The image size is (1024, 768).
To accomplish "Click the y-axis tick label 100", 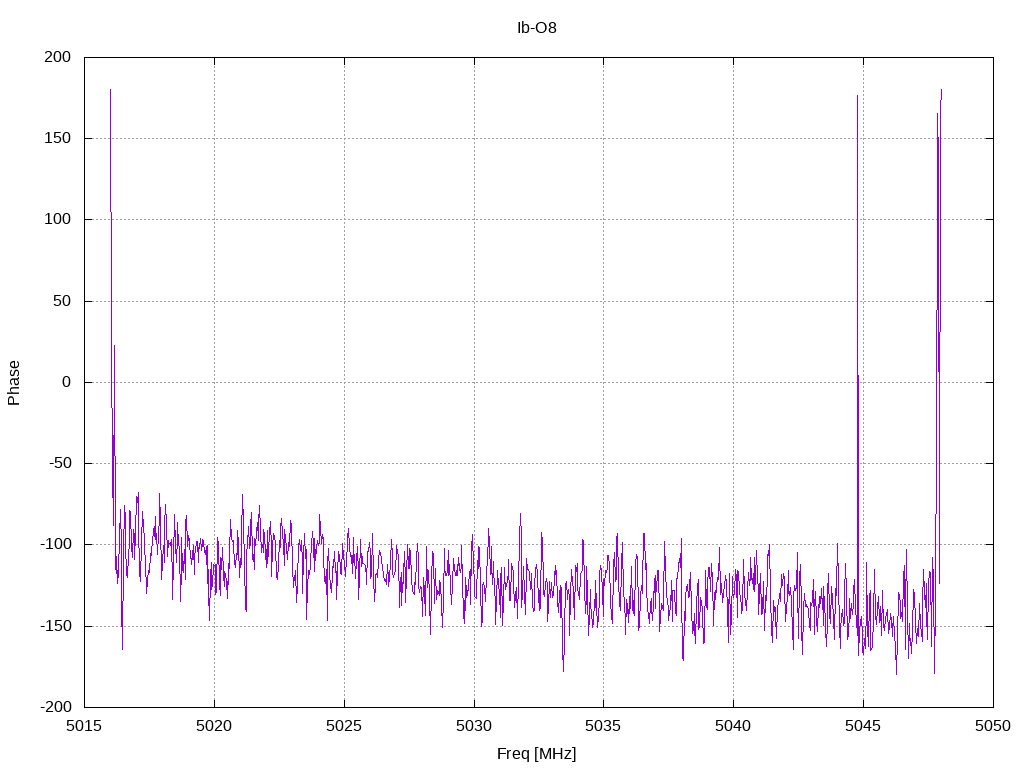I will tap(57, 219).
